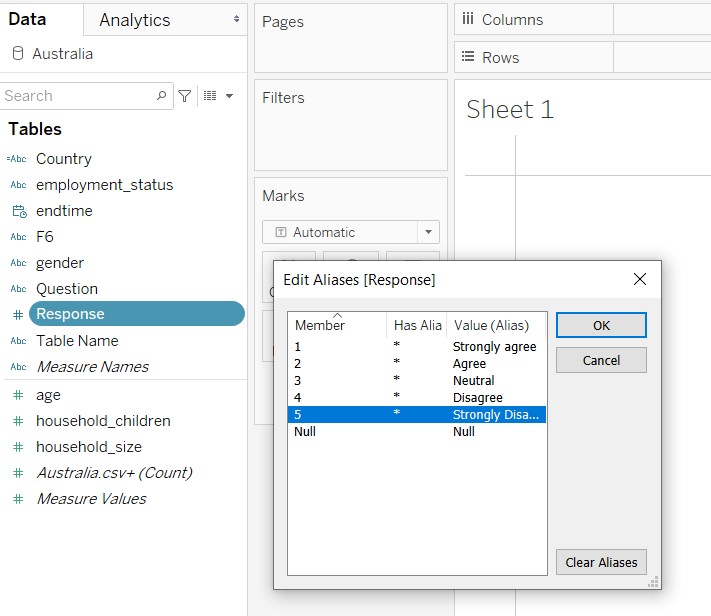
Task: Click the Columns shelf icon
Action: coord(468,19)
